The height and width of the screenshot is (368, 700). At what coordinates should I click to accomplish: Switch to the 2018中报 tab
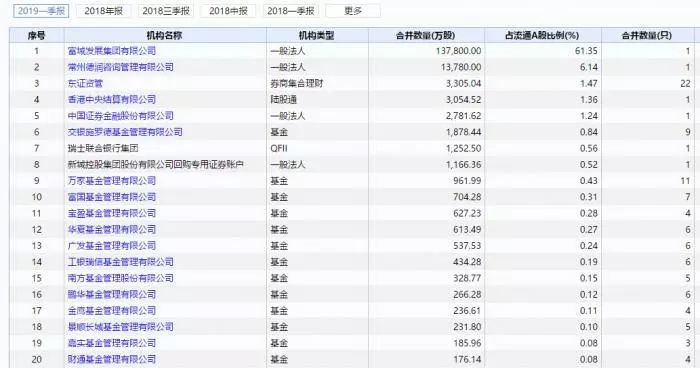point(228,11)
